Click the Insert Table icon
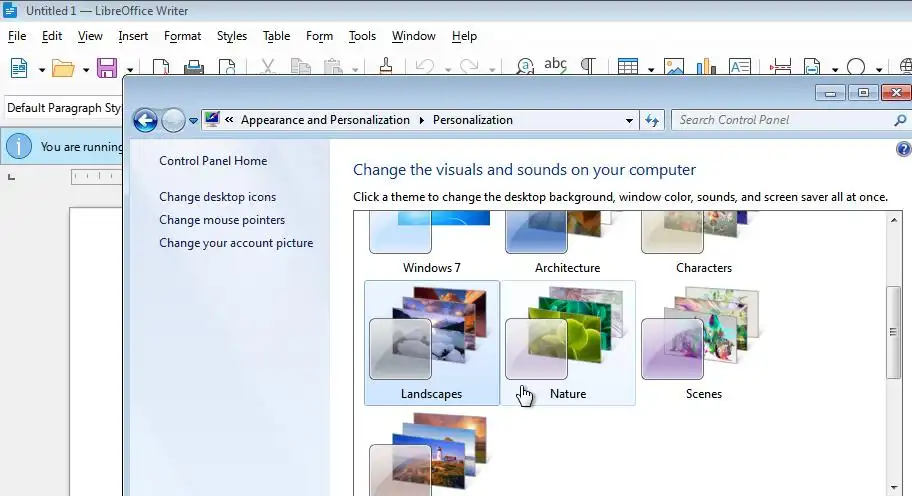Image resolution: width=912 pixels, height=496 pixels. (628, 67)
